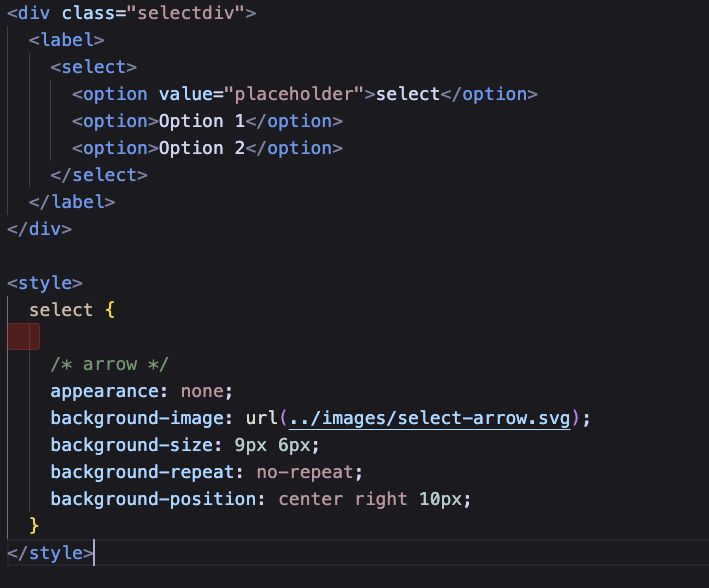The width and height of the screenshot is (709, 588).
Task: Click the right keyword value
Action: coord(381,499)
